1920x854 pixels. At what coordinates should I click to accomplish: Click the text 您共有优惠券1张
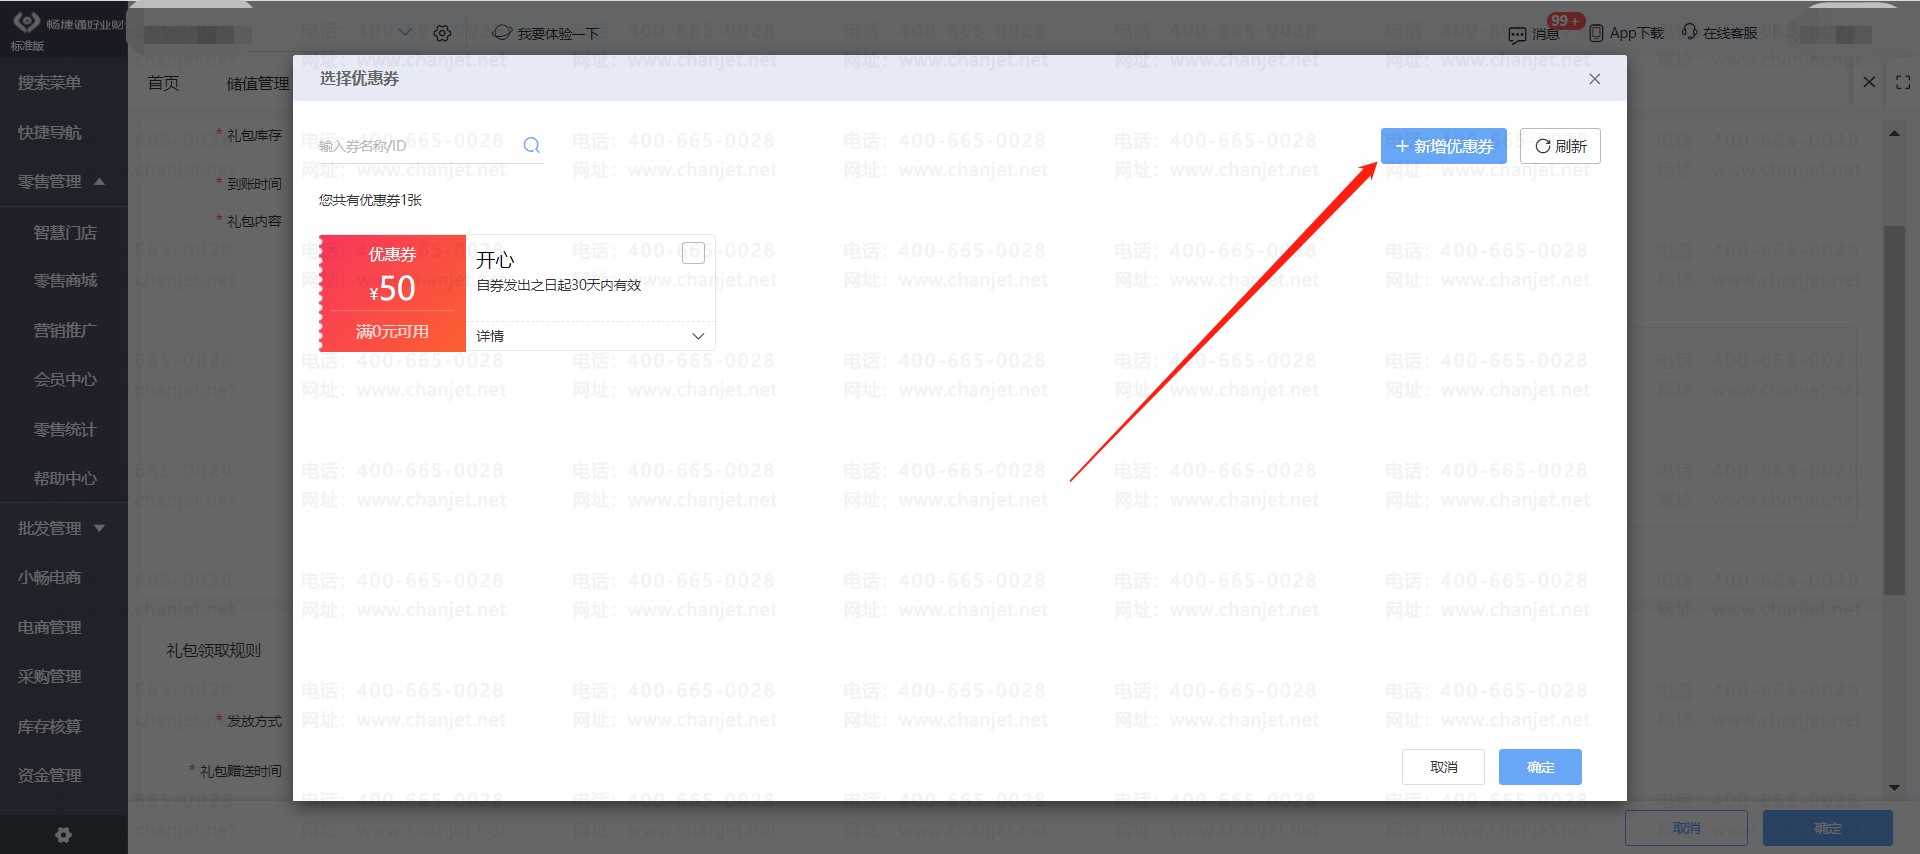tap(370, 200)
